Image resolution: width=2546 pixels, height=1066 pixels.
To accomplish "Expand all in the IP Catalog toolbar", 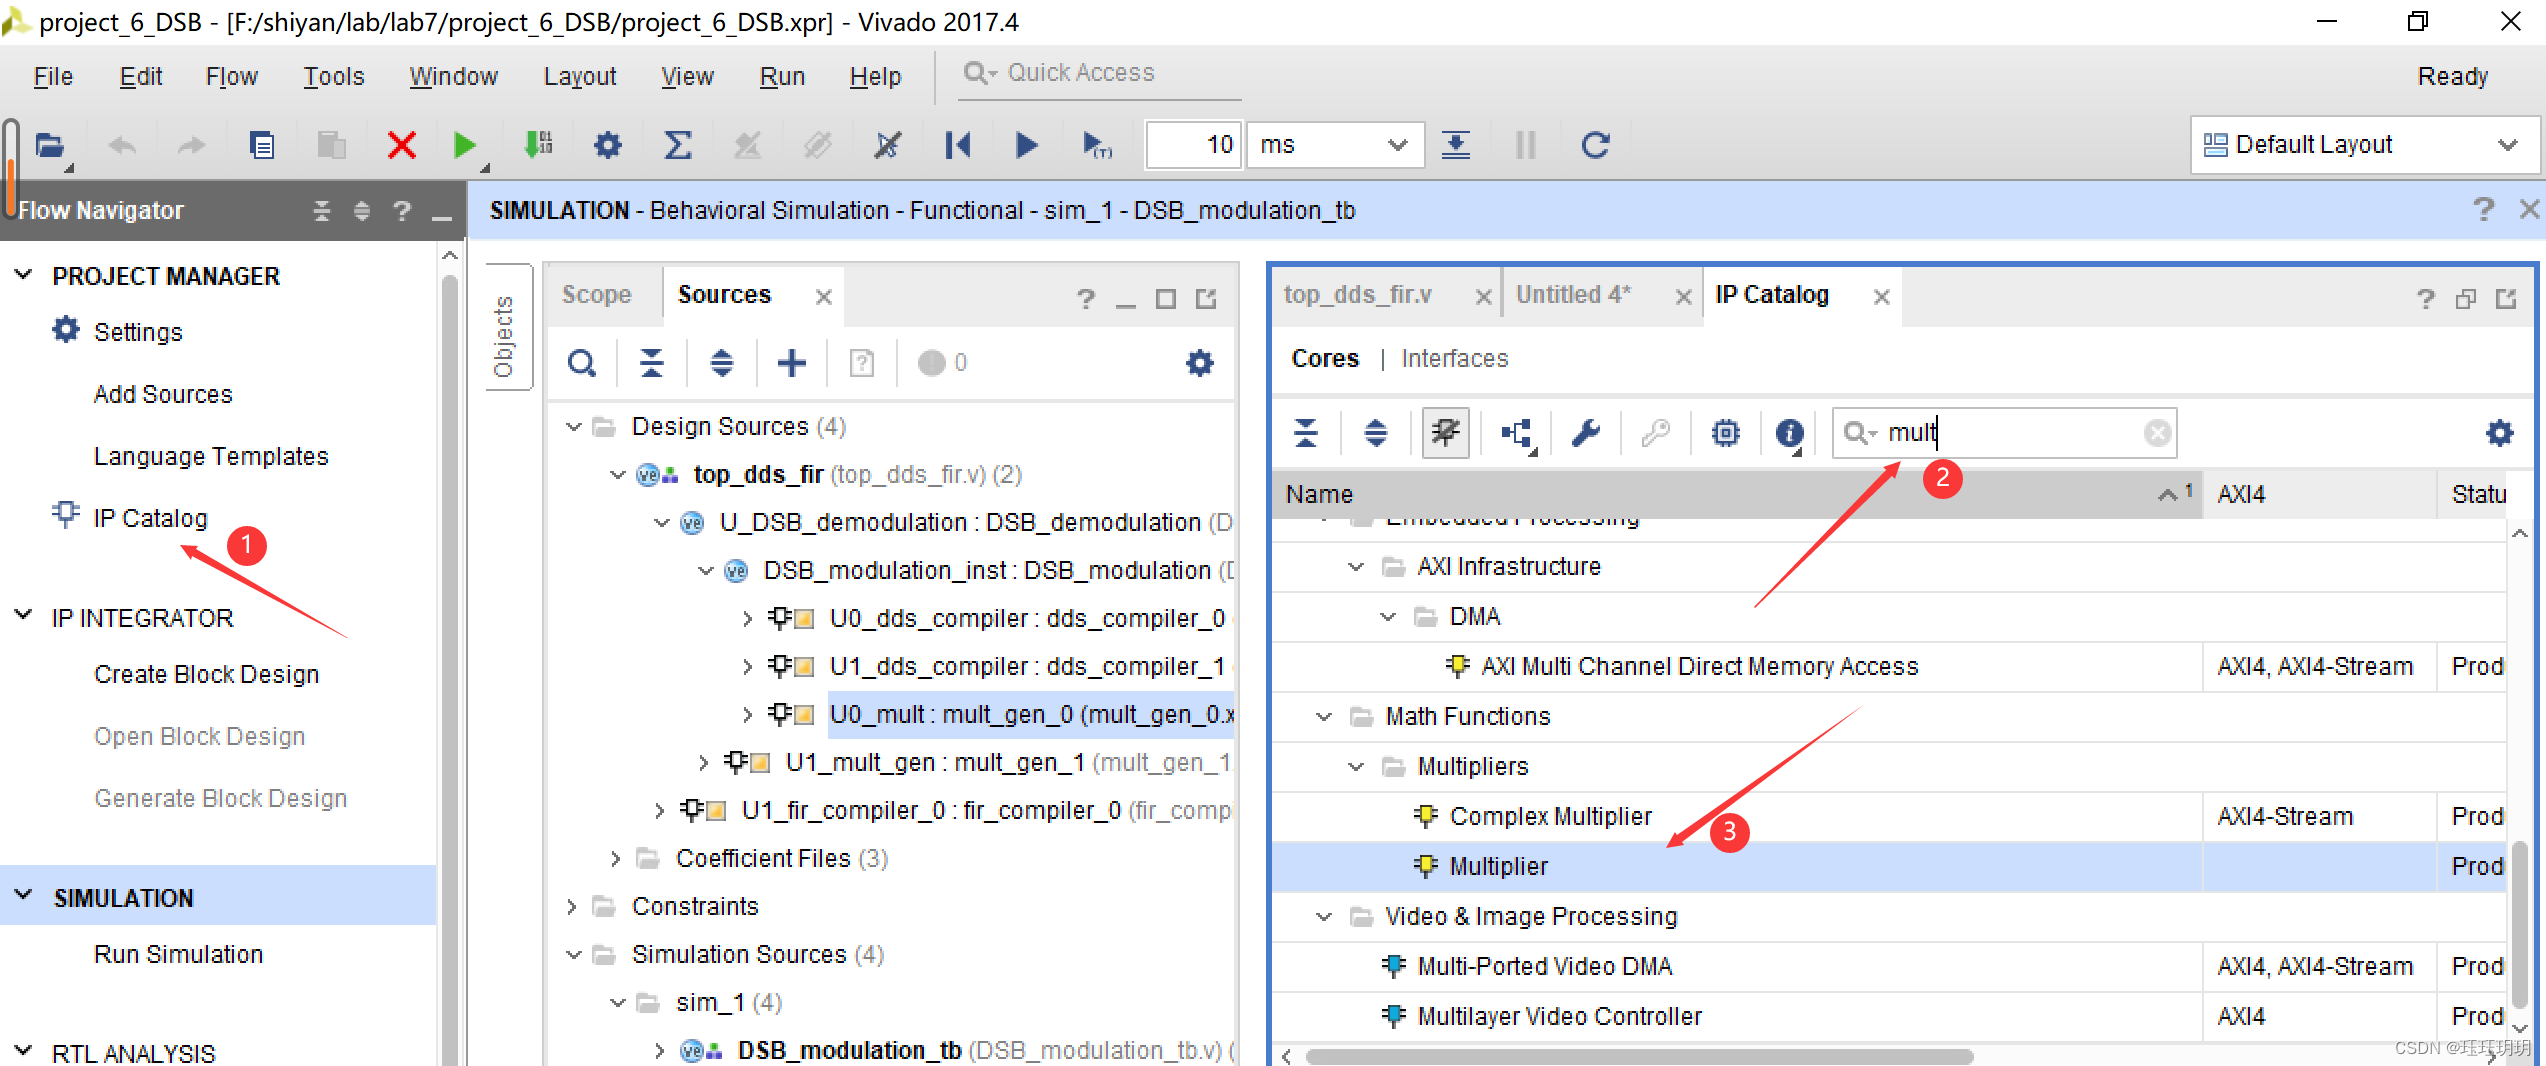I will [1376, 433].
